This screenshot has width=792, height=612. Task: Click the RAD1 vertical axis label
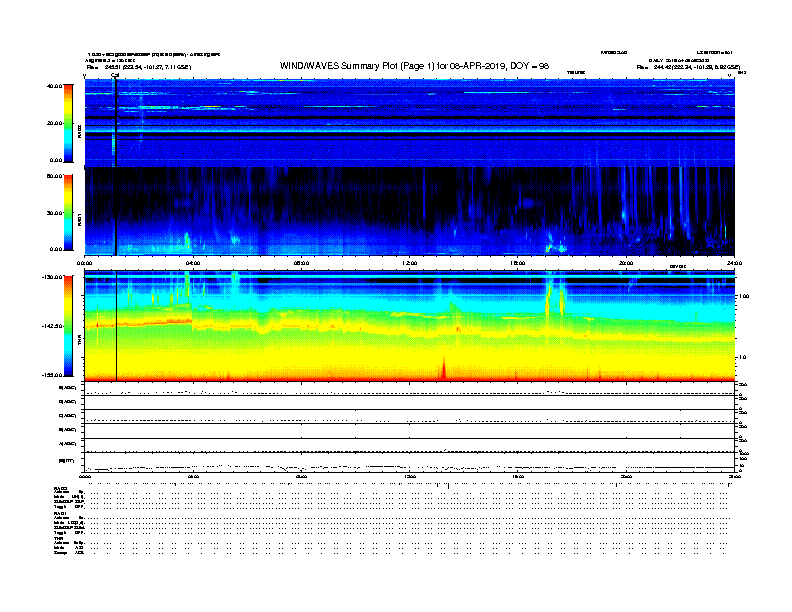click(x=79, y=219)
